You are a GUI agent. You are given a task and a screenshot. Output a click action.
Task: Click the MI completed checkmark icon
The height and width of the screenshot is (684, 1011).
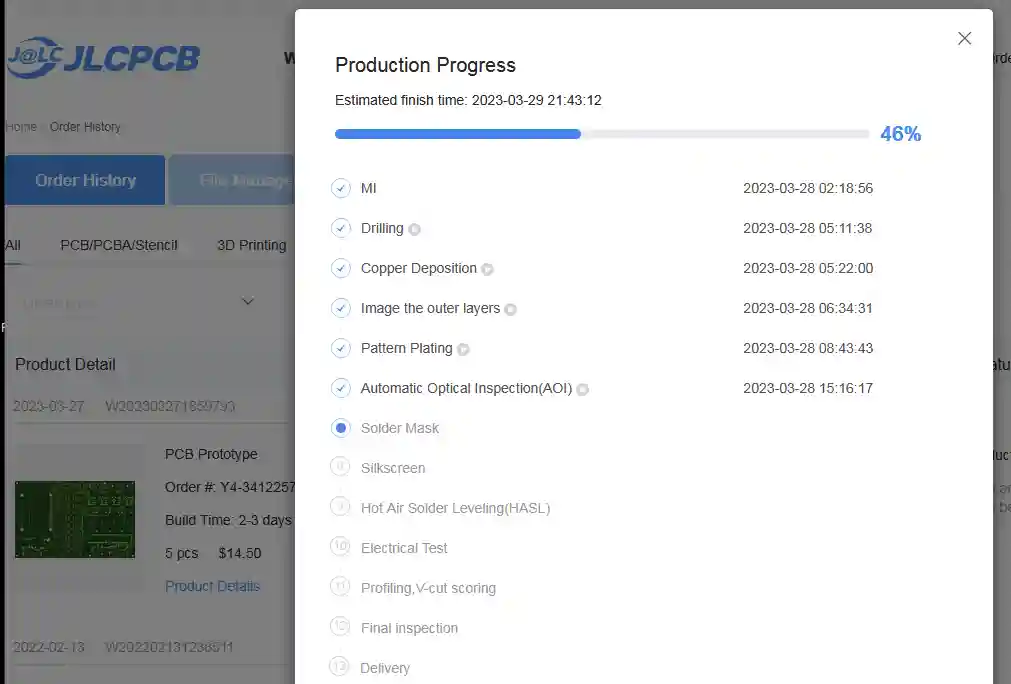[341, 188]
